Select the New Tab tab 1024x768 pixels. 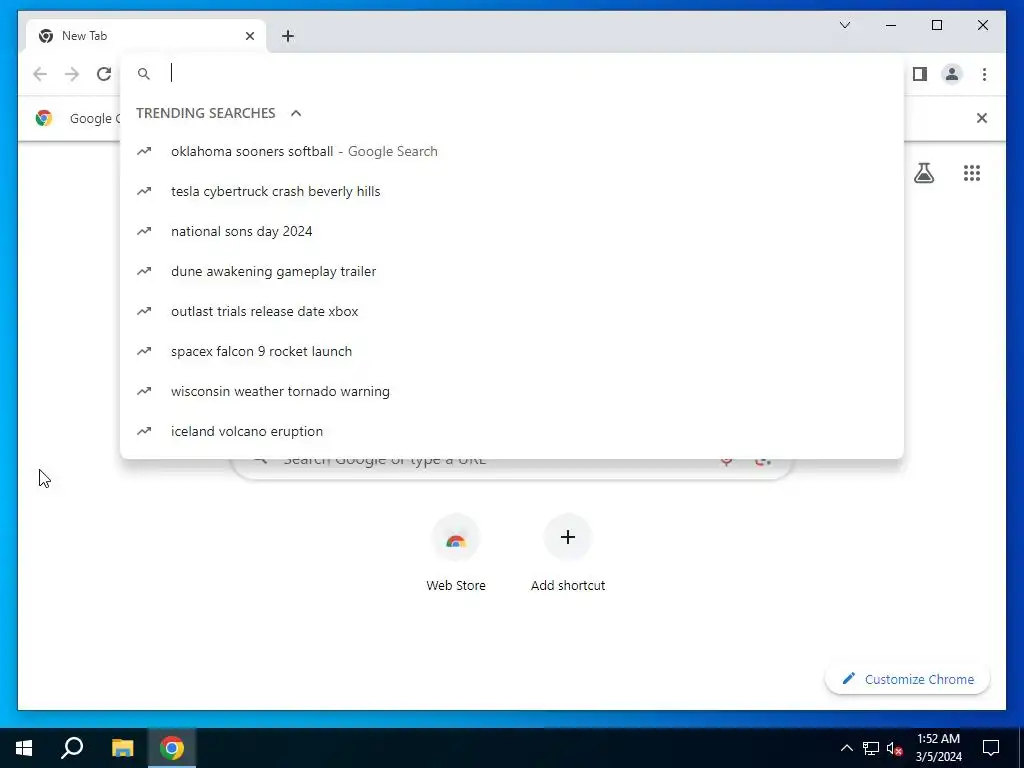(x=146, y=36)
